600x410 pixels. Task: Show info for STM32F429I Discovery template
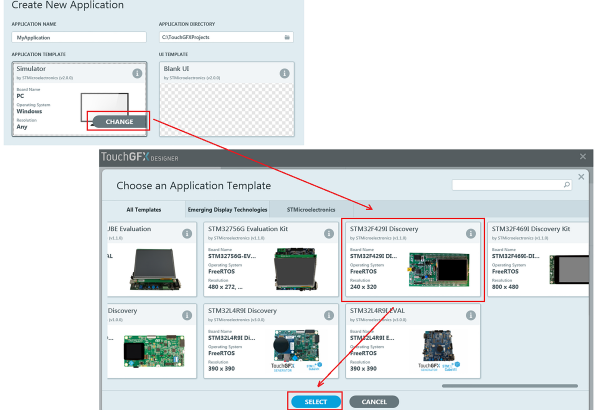click(471, 234)
